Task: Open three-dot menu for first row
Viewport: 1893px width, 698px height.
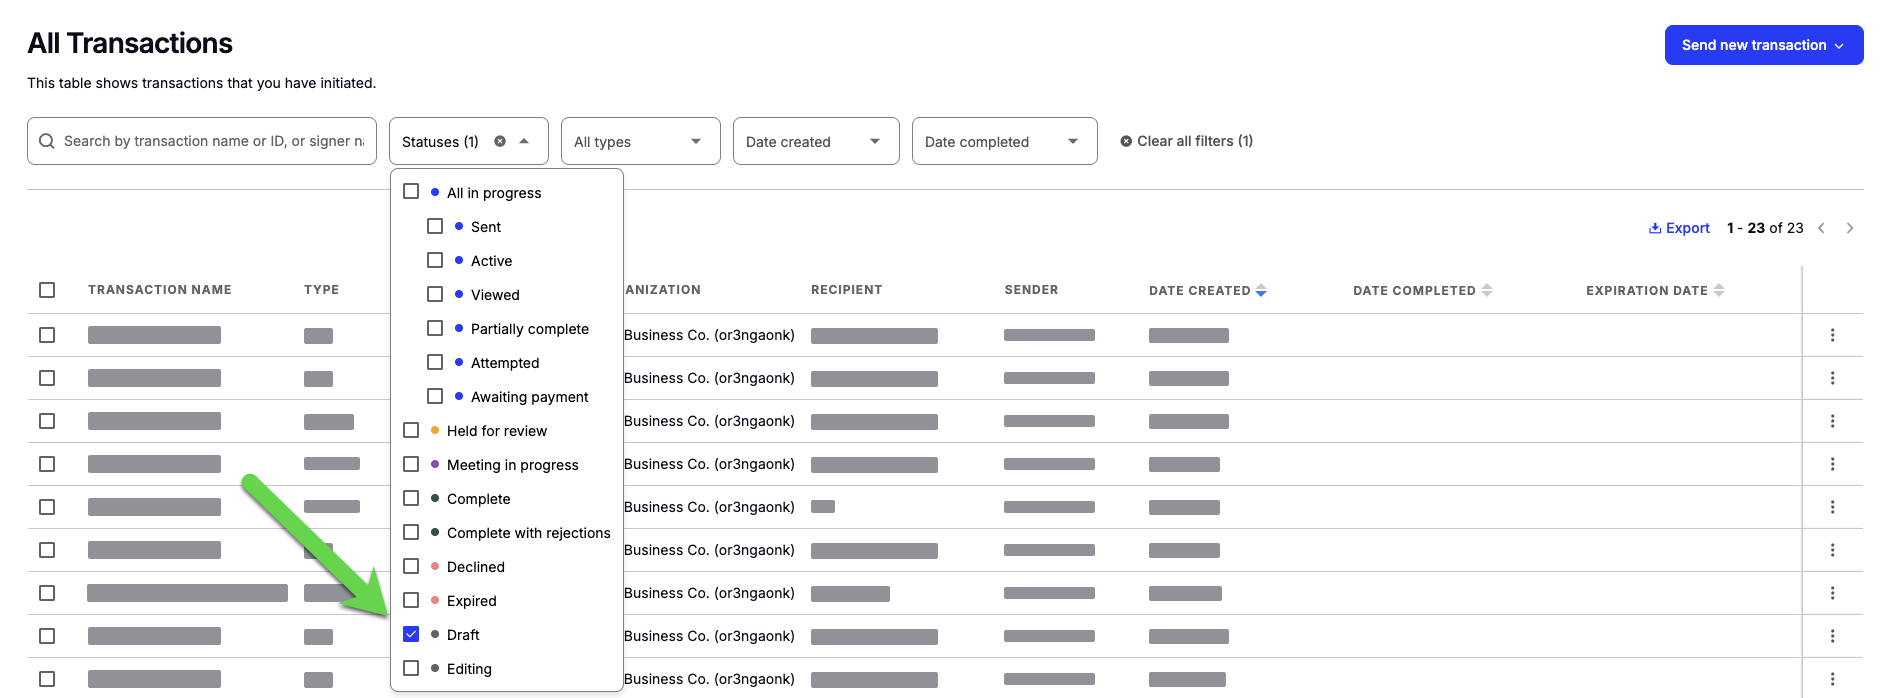Action: tap(1833, 335)
